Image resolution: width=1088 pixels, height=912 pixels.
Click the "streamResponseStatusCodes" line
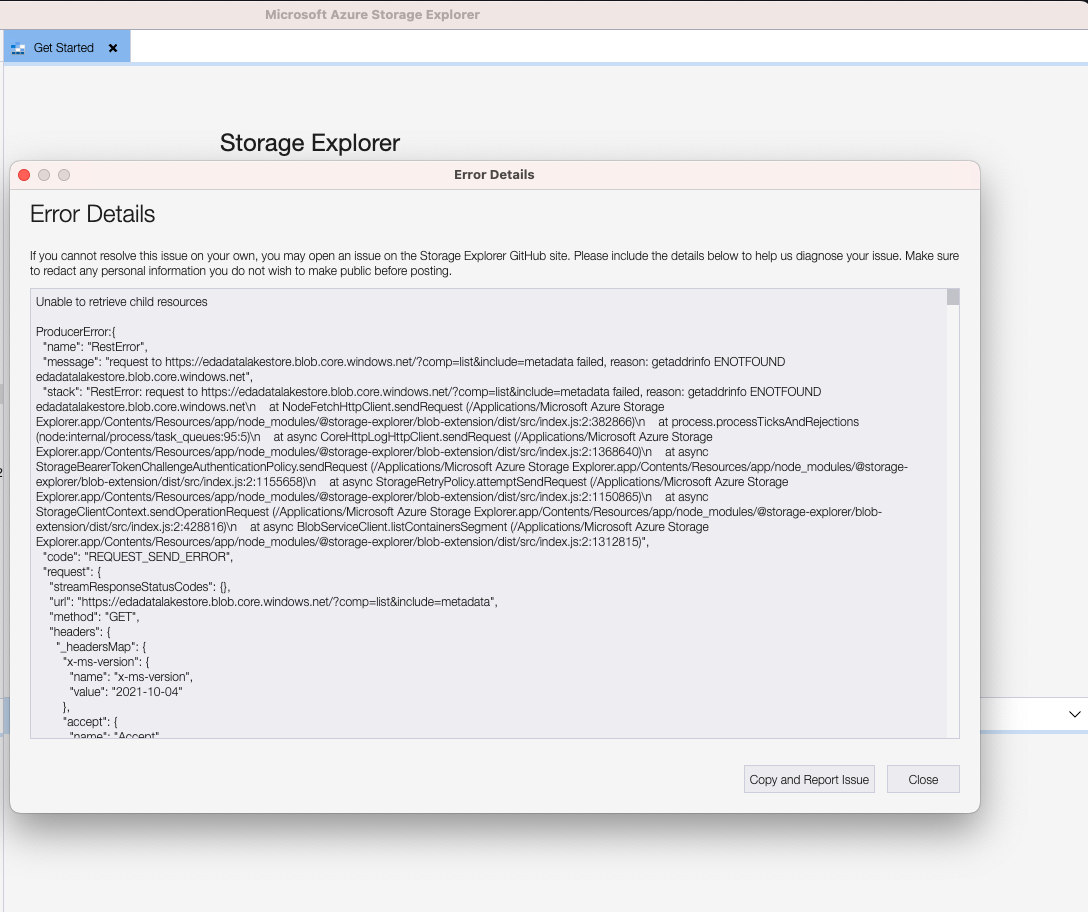point(139,587)
